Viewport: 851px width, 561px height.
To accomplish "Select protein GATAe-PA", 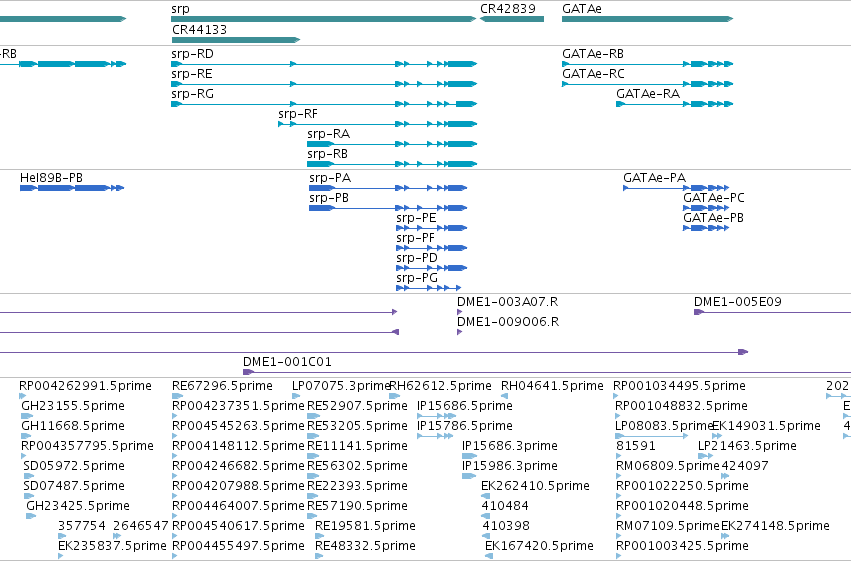I will point(676,188).
